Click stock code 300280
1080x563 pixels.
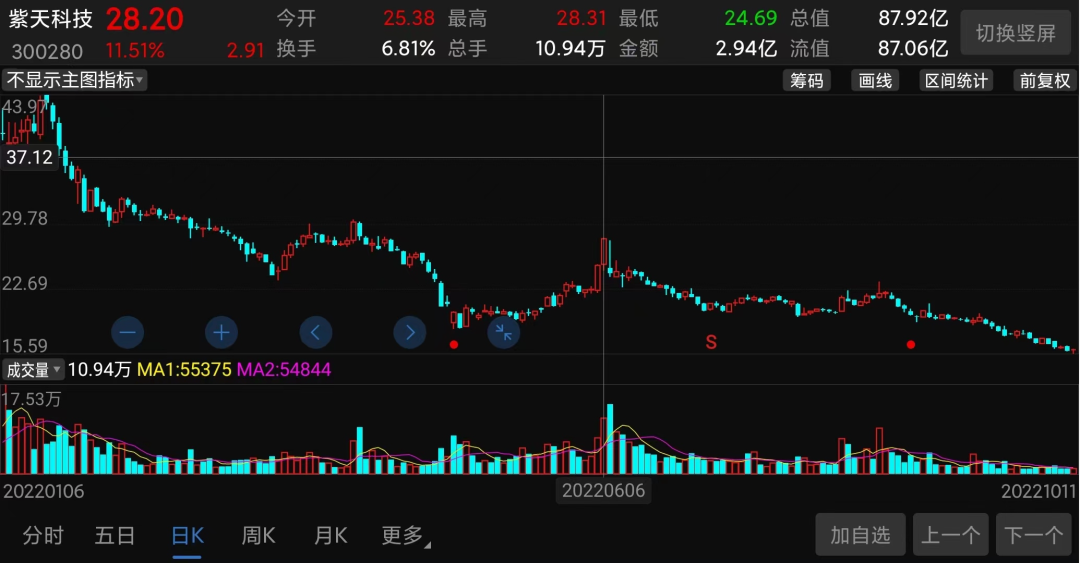point(47,51)
